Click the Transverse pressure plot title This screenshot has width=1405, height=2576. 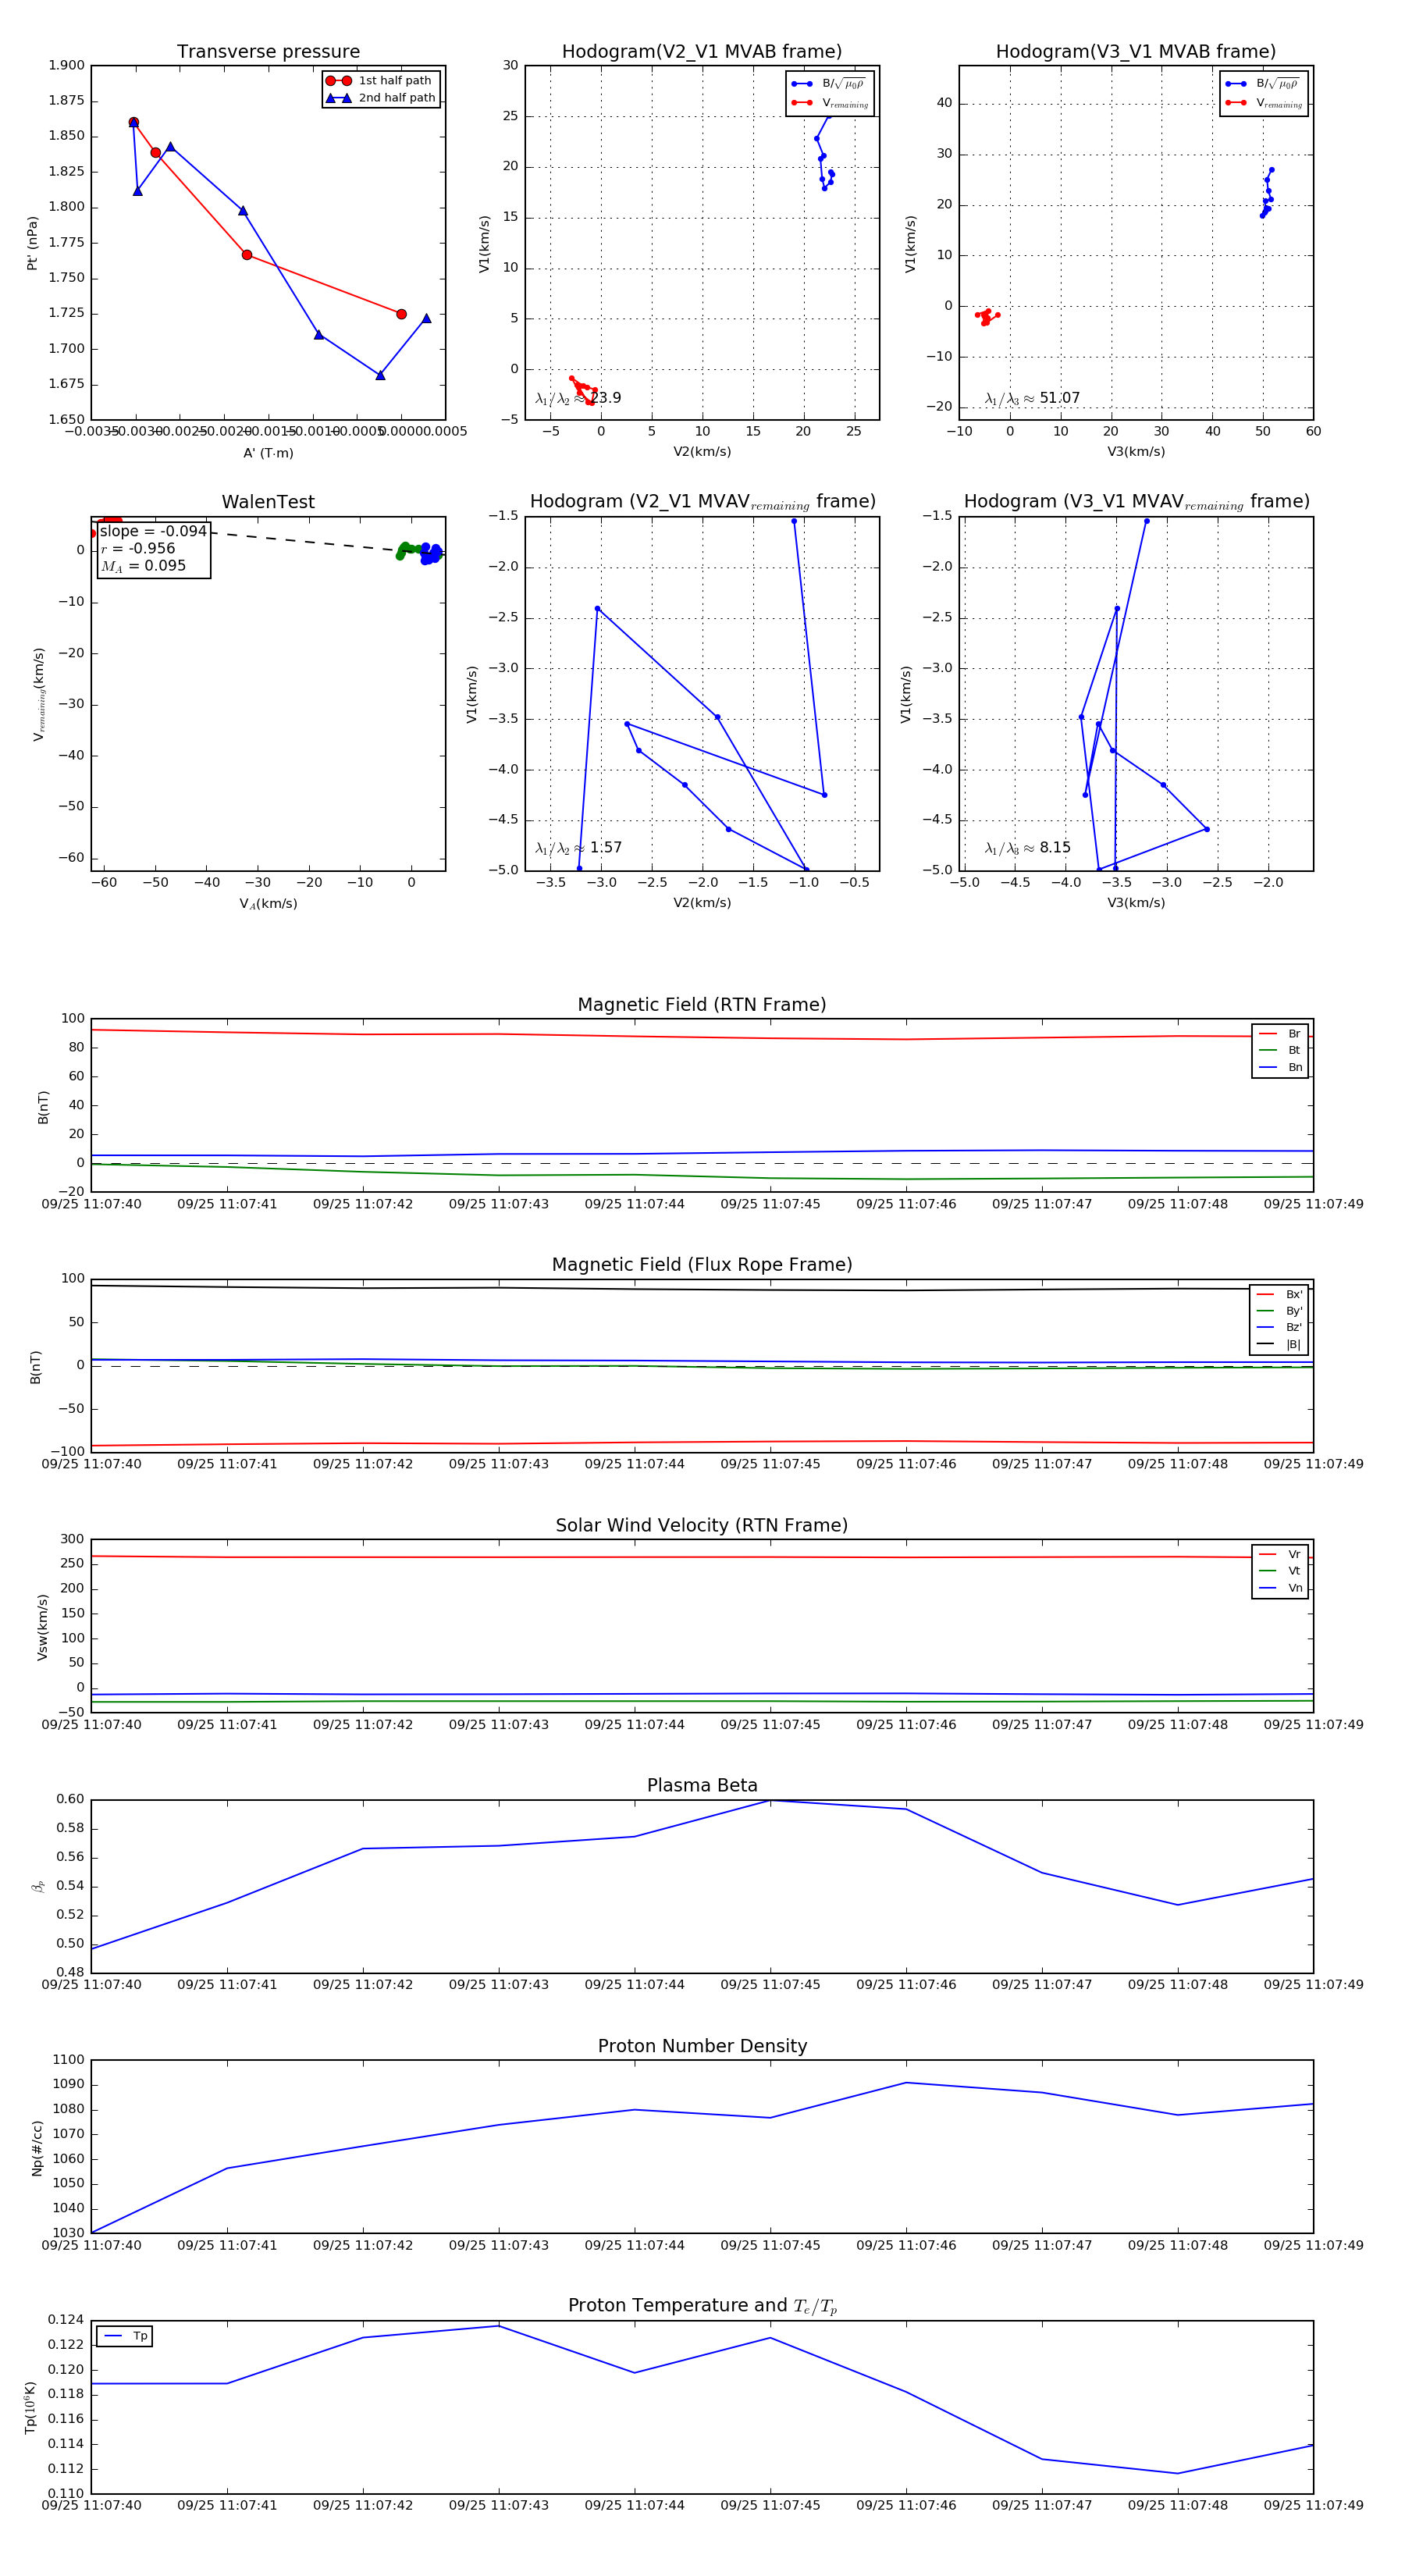tap(268, 51)
